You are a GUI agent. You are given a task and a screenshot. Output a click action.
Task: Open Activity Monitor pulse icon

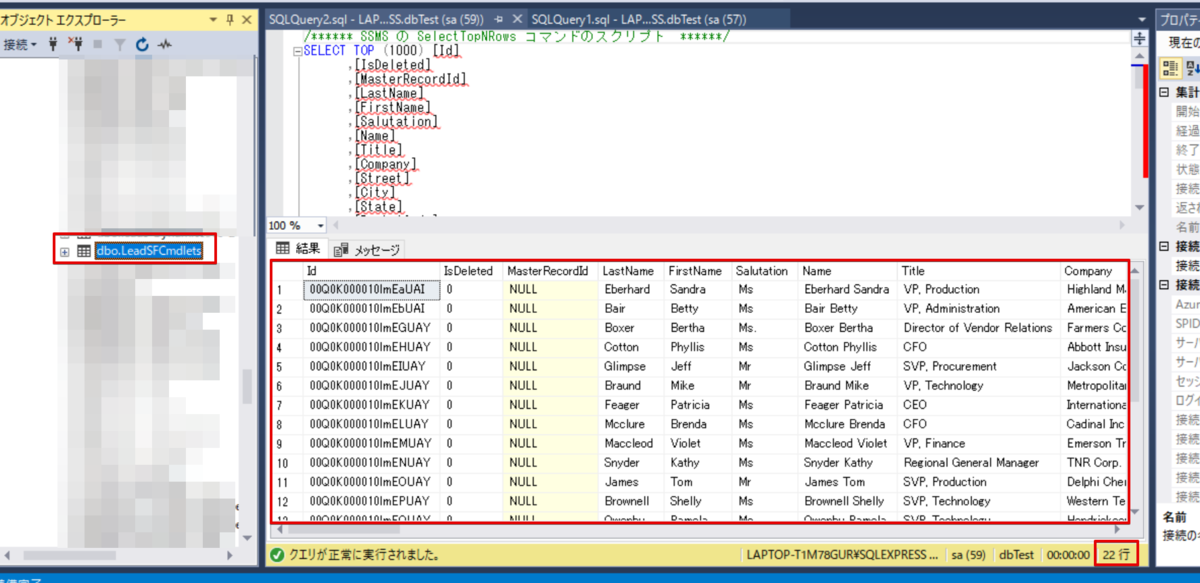164,45
